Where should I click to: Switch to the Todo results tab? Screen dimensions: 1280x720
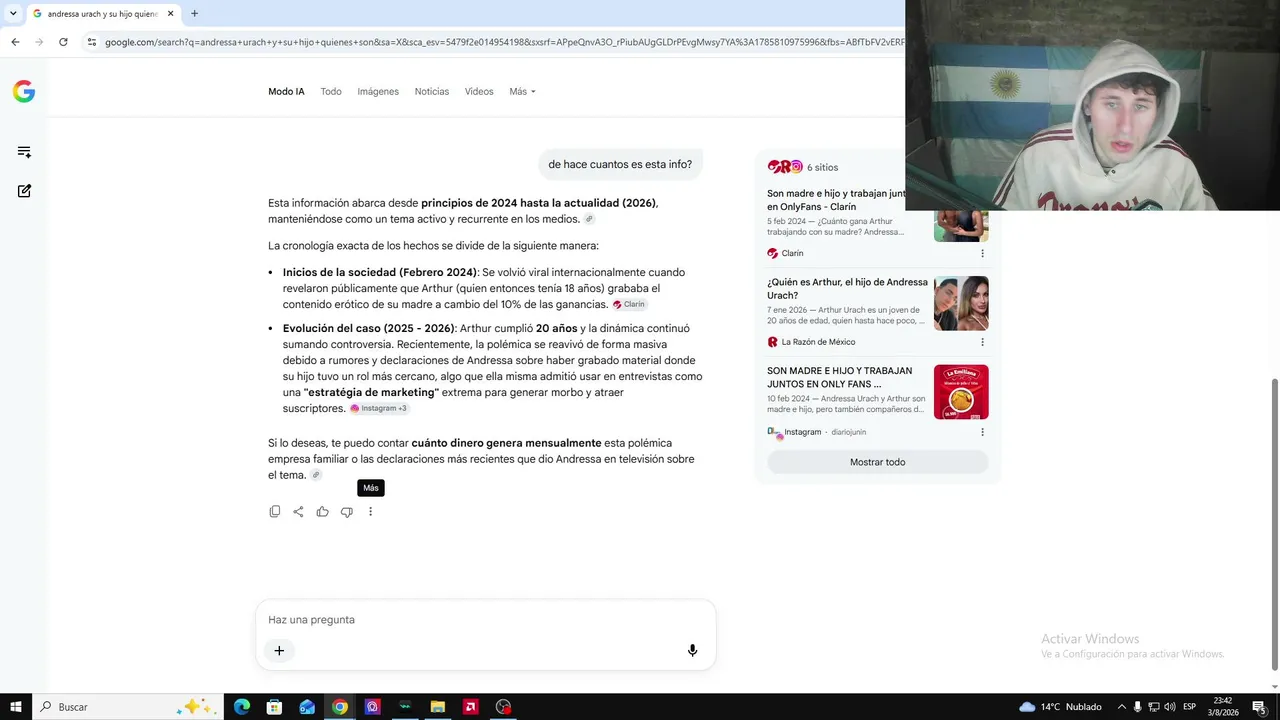point(331,92)
